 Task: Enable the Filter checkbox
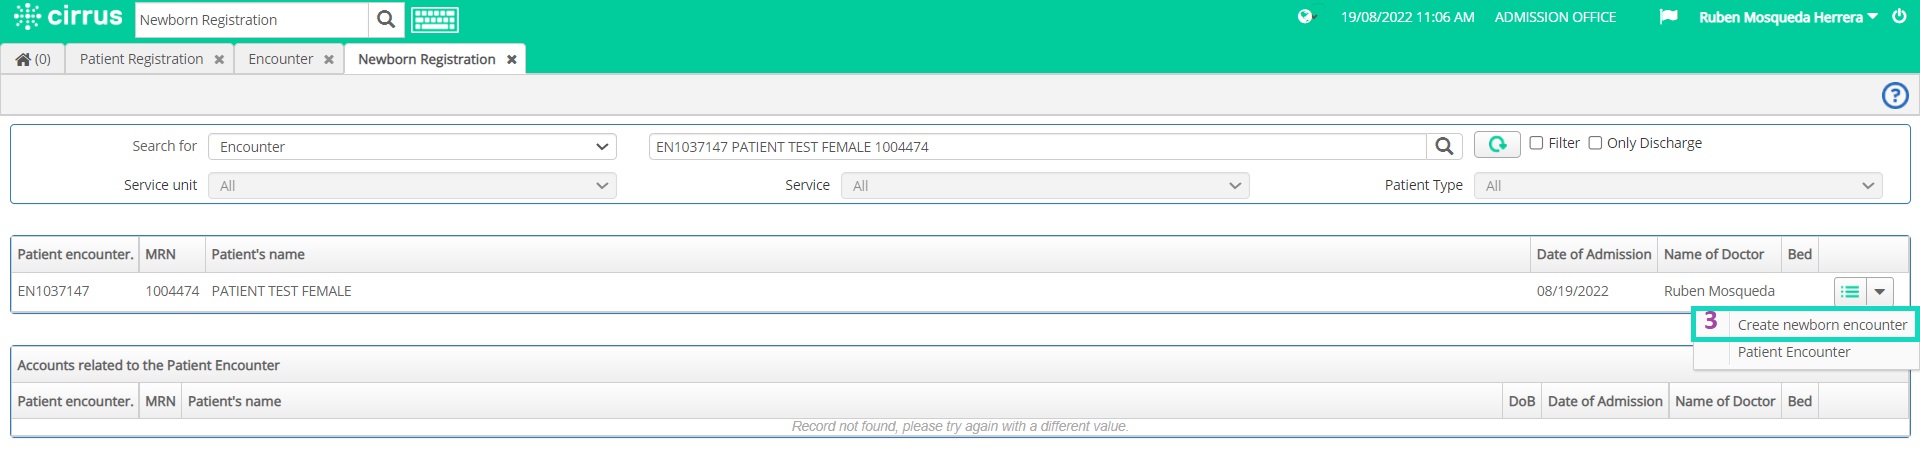pyautogui.click(x=1536, y=143)
